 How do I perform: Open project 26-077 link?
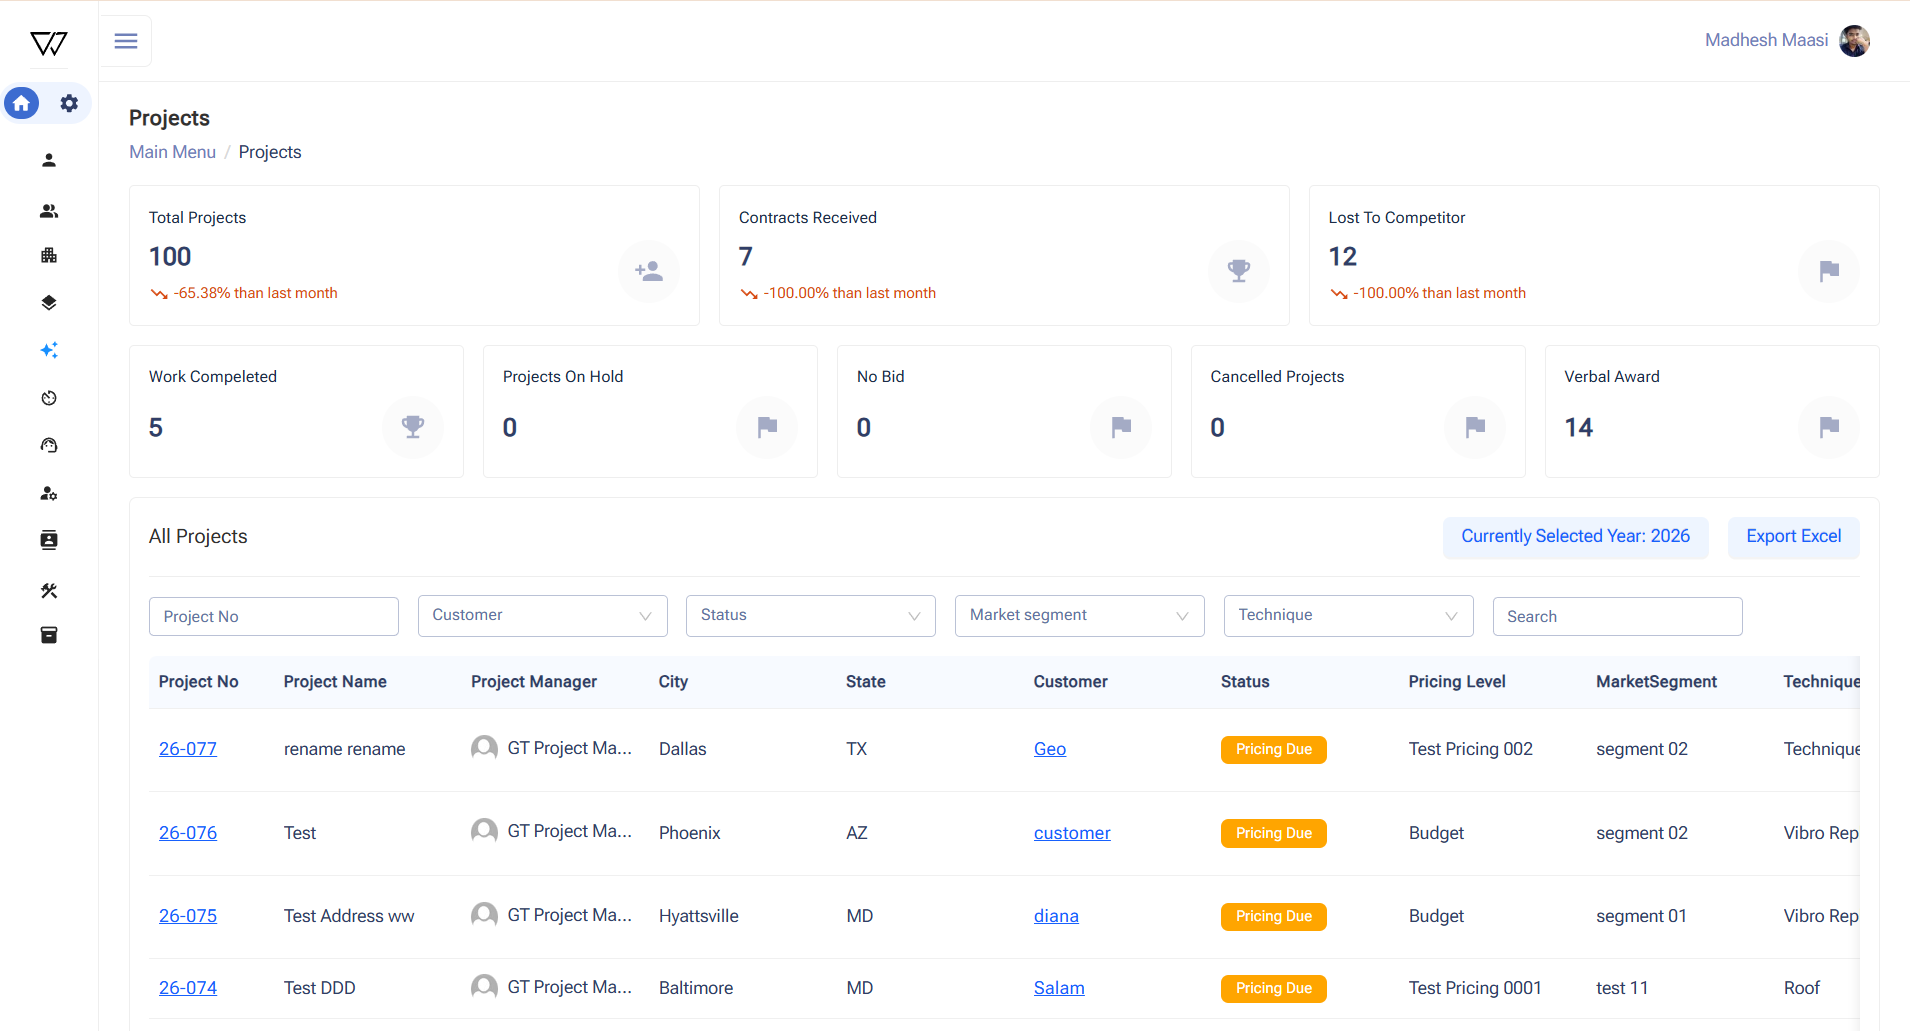coord(188,749)
